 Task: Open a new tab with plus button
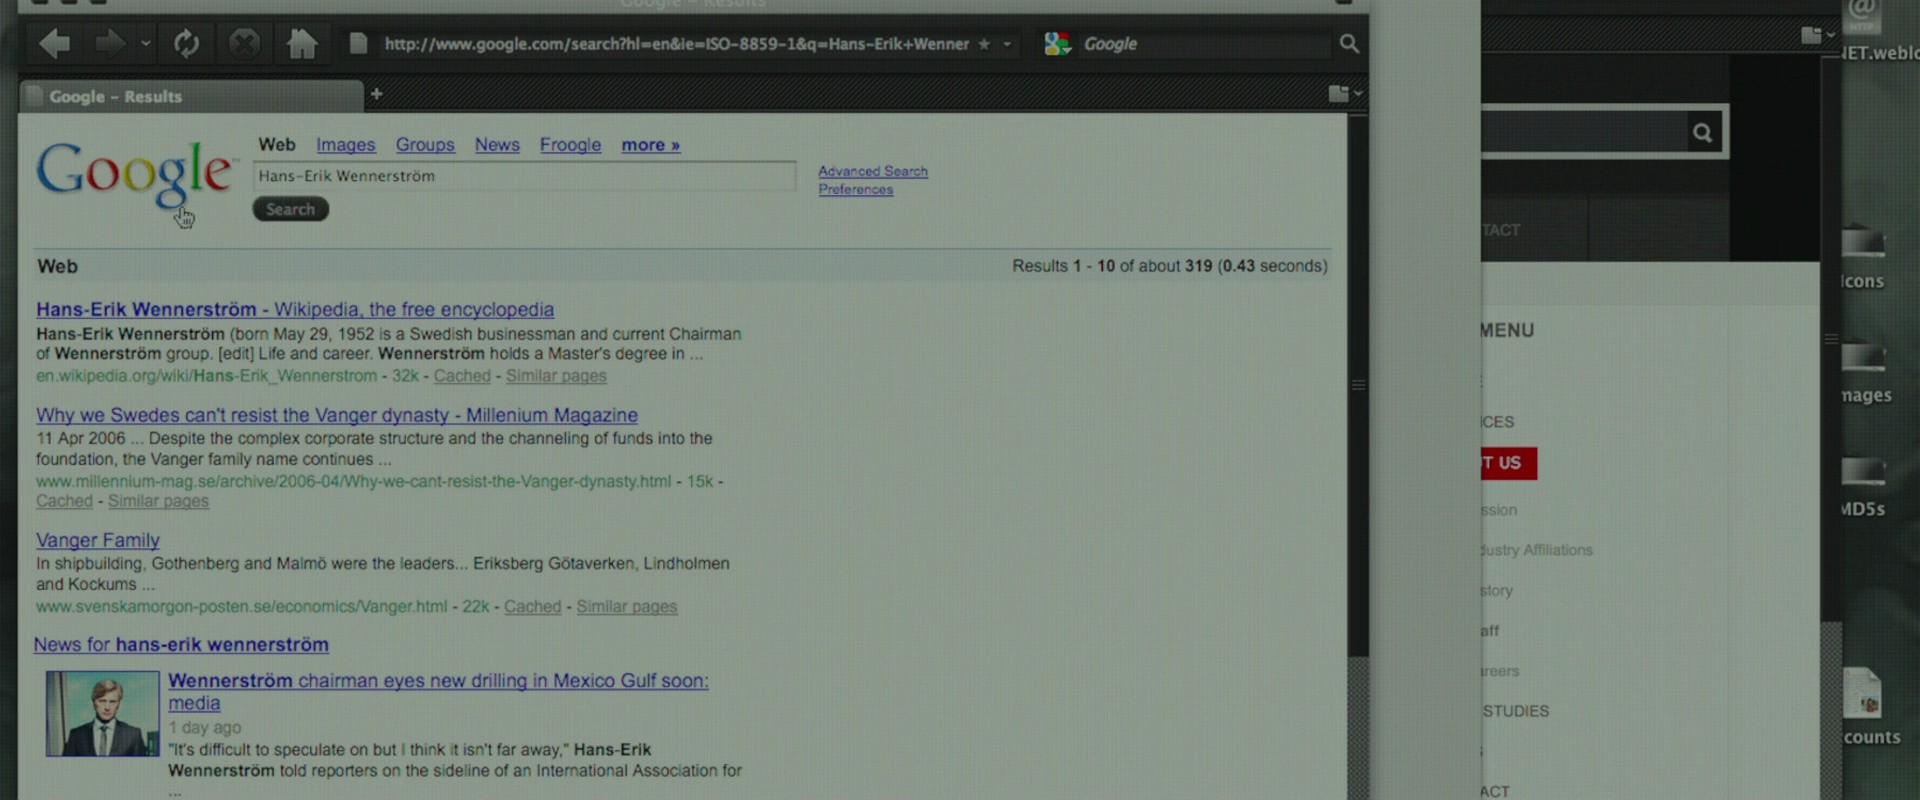(x=377, y=94)
